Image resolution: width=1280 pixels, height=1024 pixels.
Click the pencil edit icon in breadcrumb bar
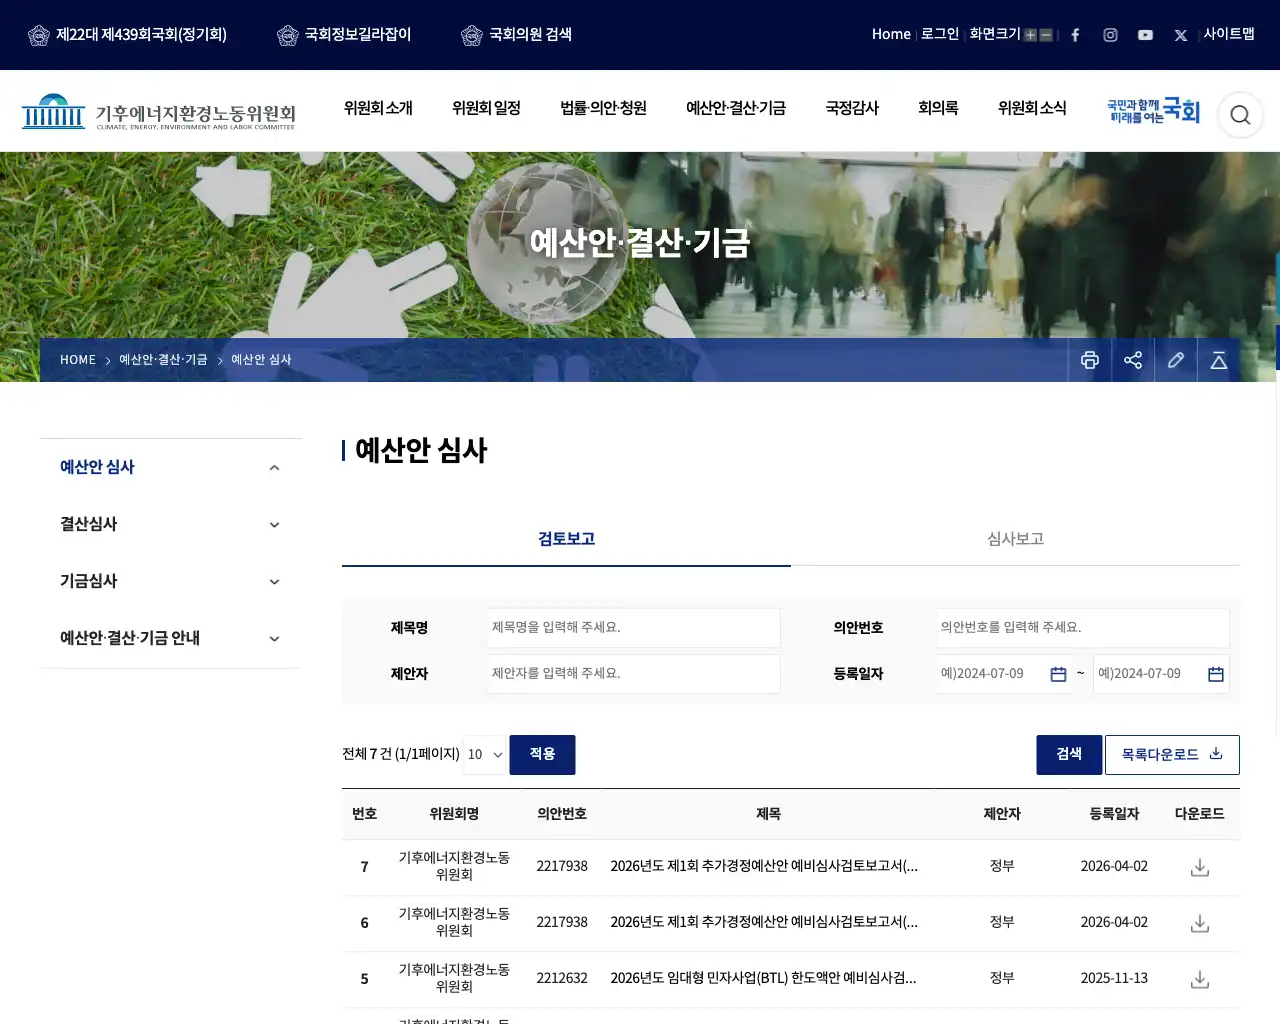[x=1176, y=360]
